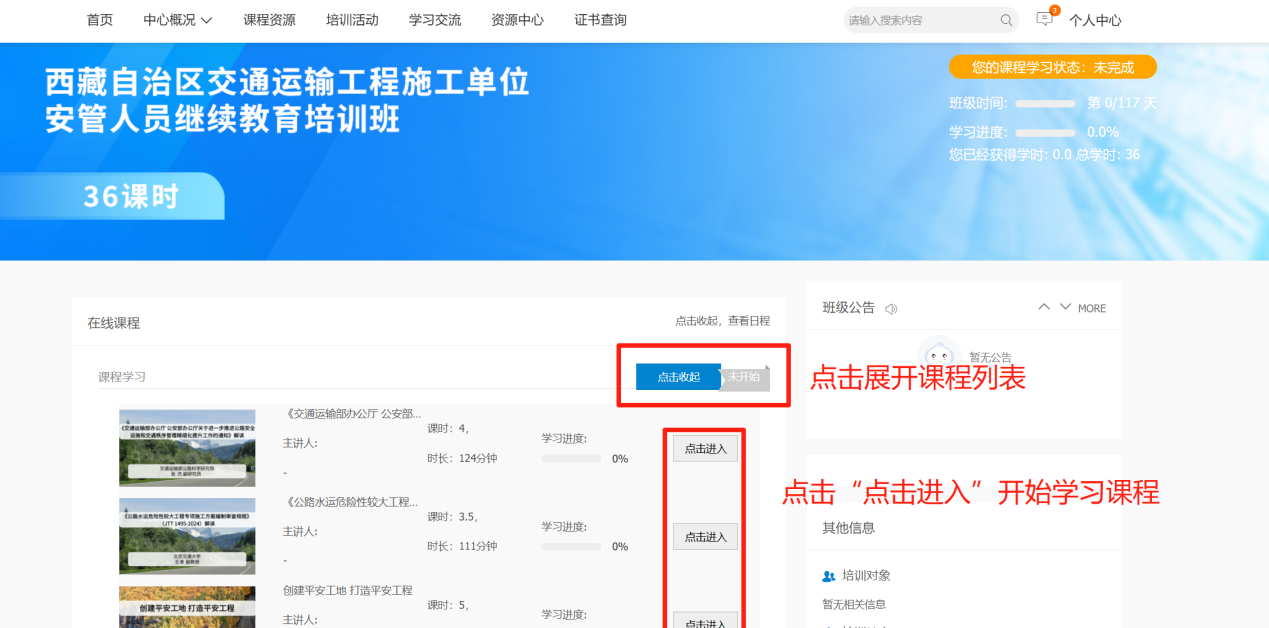Select 培训活动 in the top navigation

[352, 20]
